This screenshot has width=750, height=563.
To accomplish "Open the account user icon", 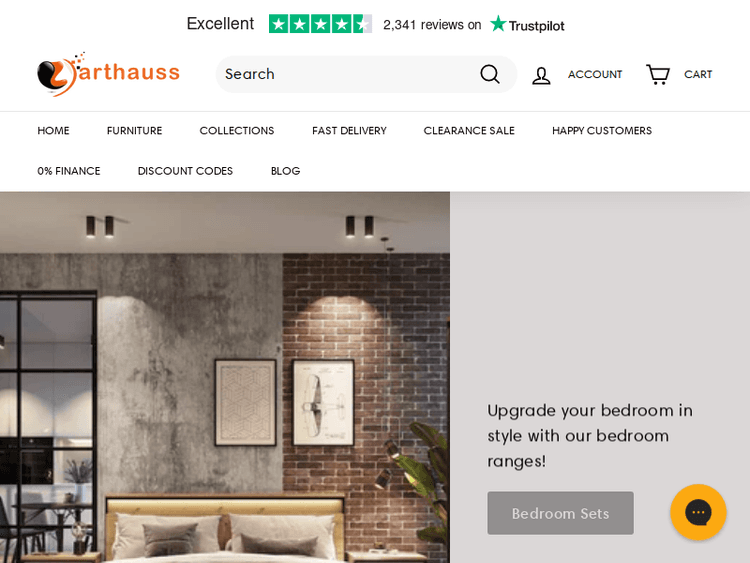I will click(x=541, y=76).
